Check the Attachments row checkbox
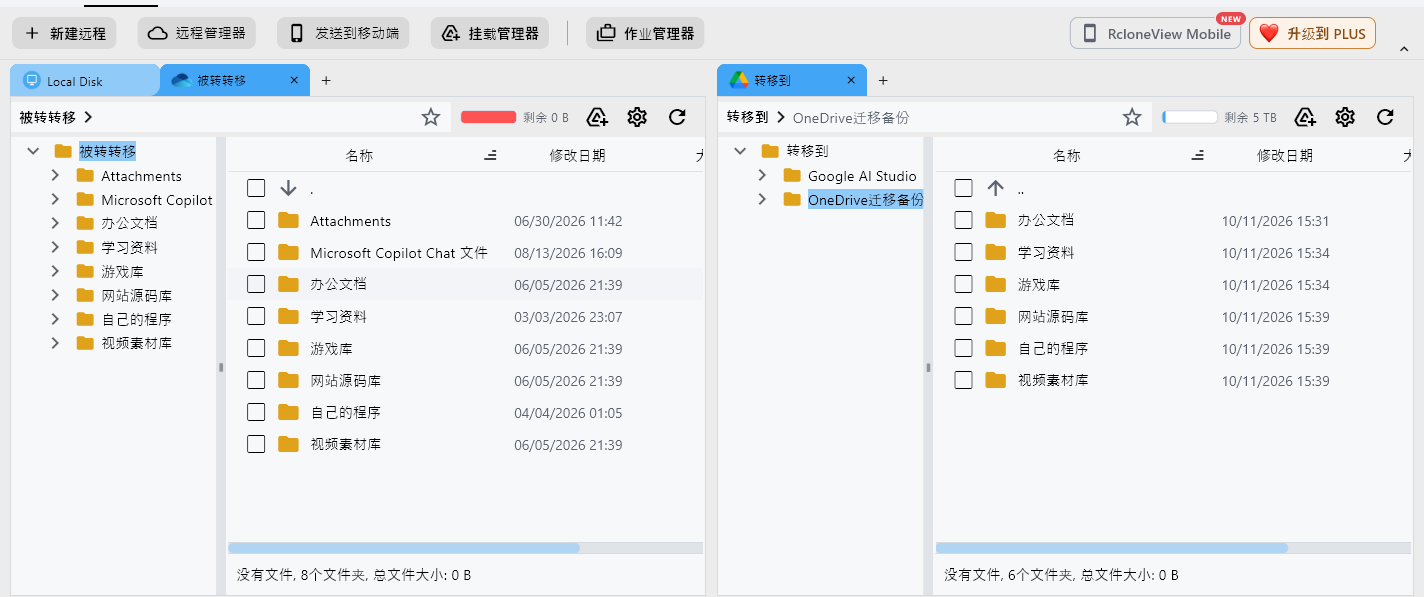 coord(256,220)
